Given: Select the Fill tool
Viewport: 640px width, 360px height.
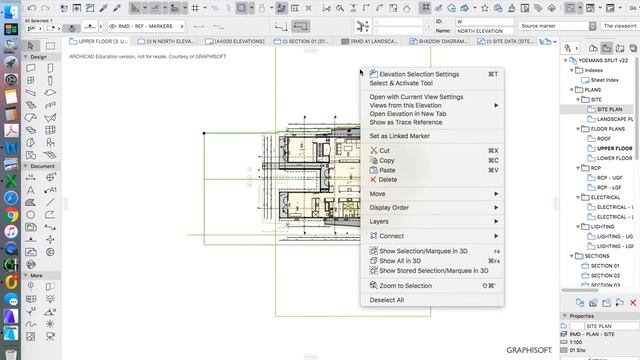Looking at the screenshot, I should coord(31,202).
